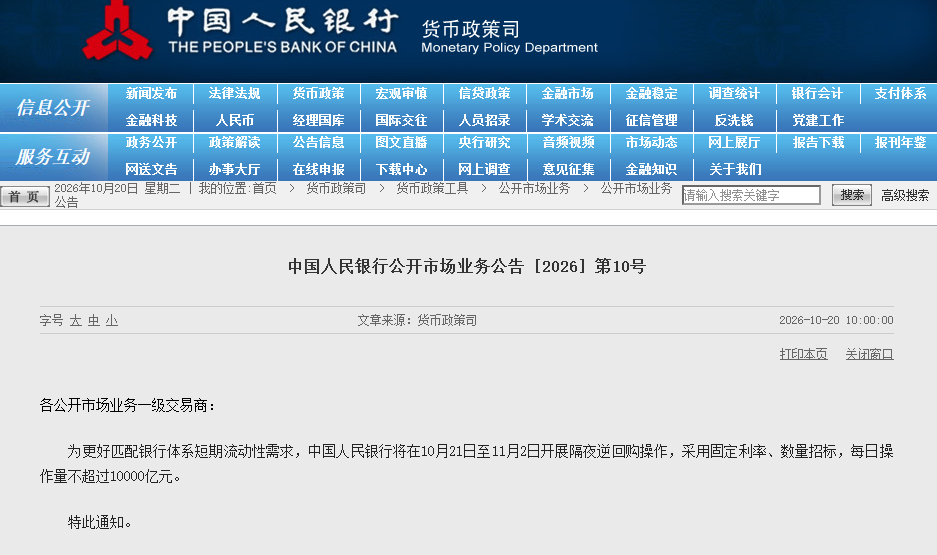Image resolution: width=937 pixels, height=555 pixels.
Task: Click the 搜索 search button
Action: pos(852,195)
